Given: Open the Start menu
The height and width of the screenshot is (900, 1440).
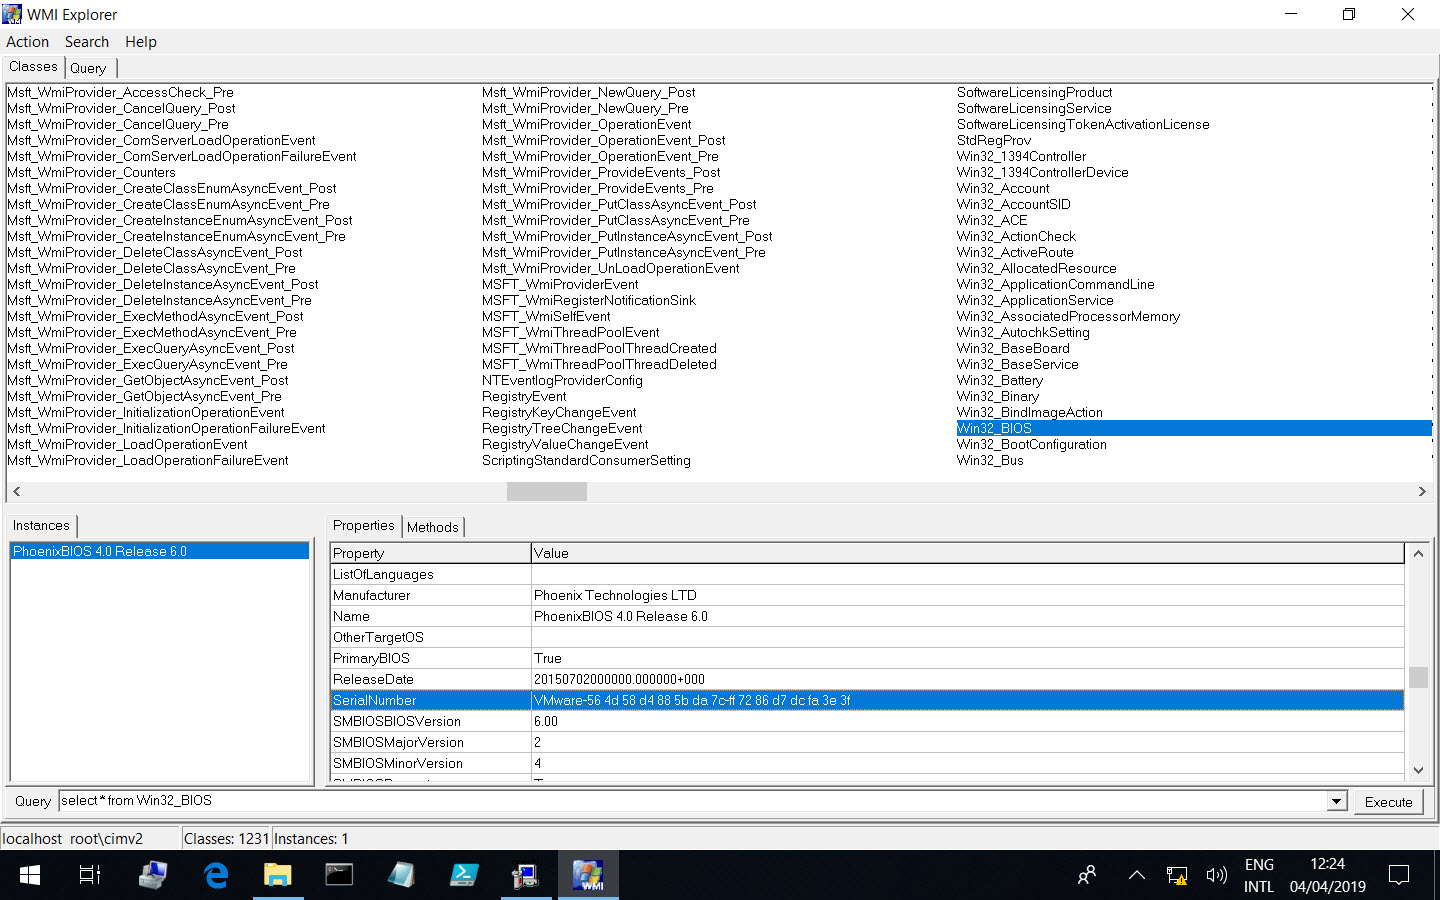Looking at the screenshot, I should pyautogui.click(x=29, y=875).
